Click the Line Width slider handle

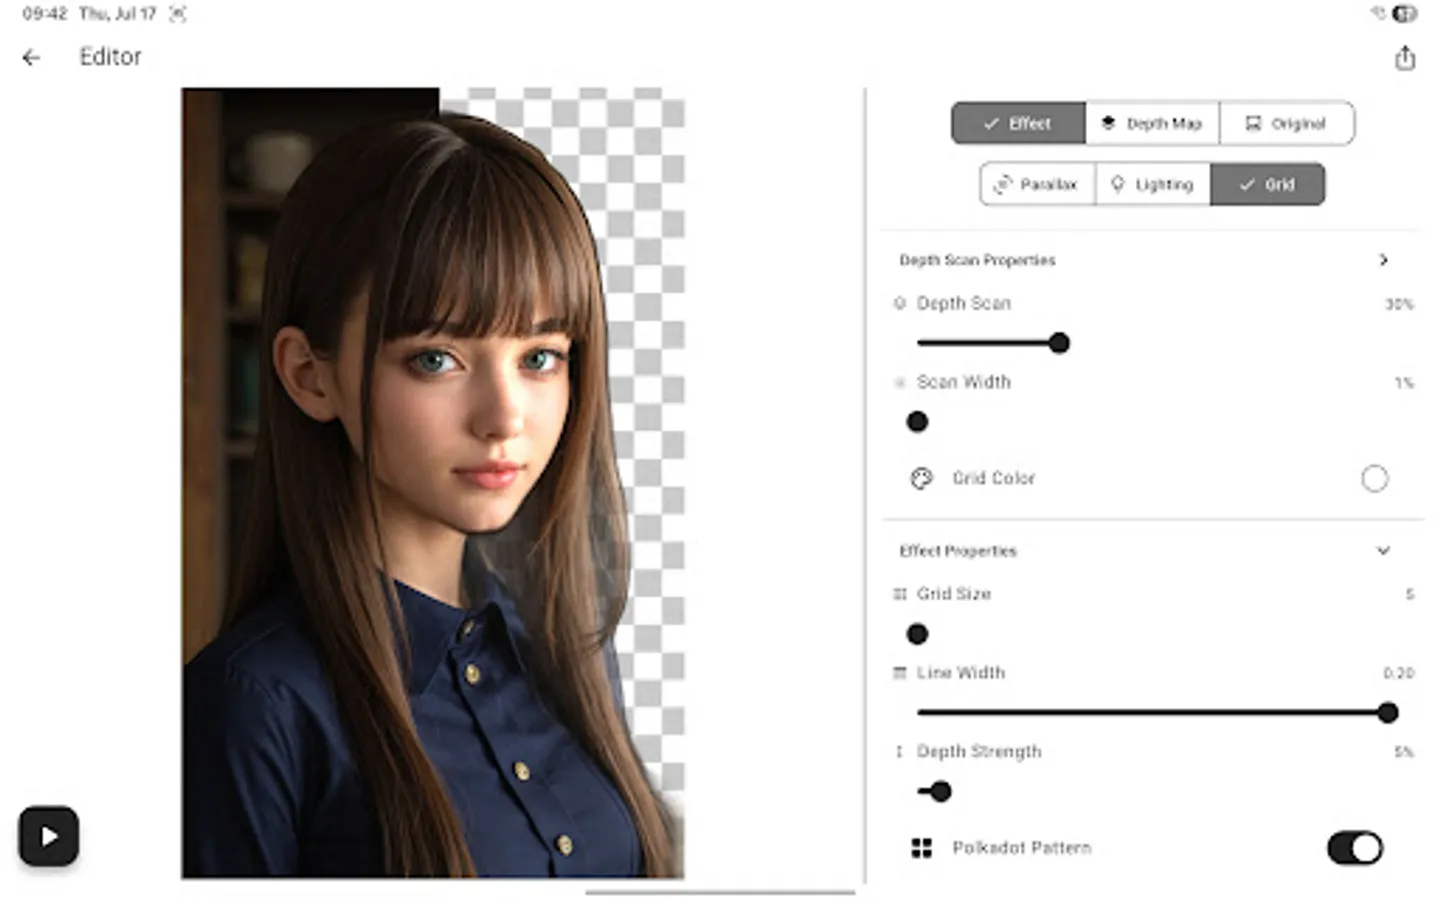pos(1387,712)
